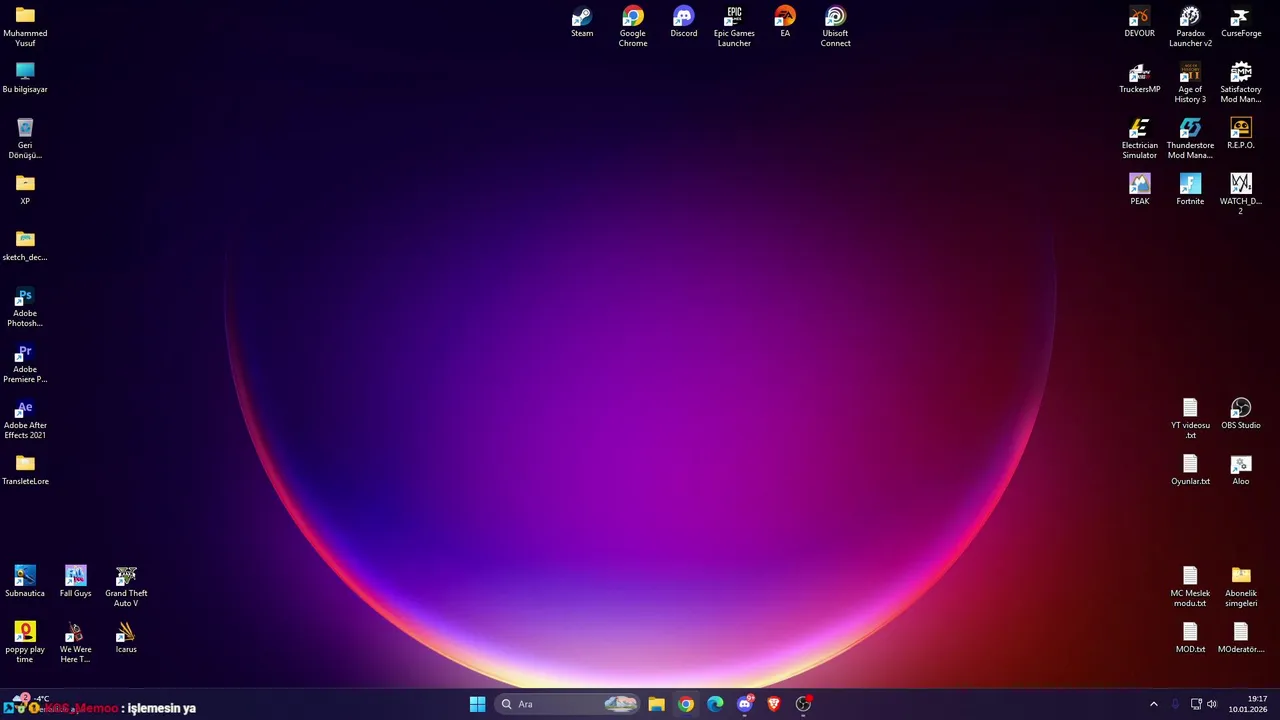1280x720 pixels.
Task: Select the Subnautica game shortcut
Action: pos(25,582)
